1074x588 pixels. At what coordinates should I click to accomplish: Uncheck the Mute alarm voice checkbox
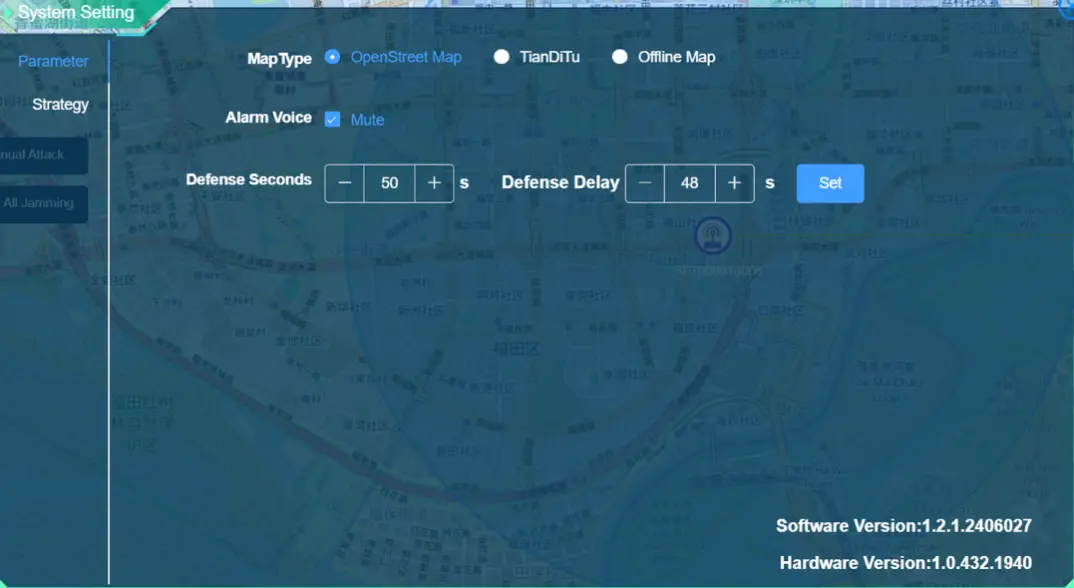pos(333,120)
